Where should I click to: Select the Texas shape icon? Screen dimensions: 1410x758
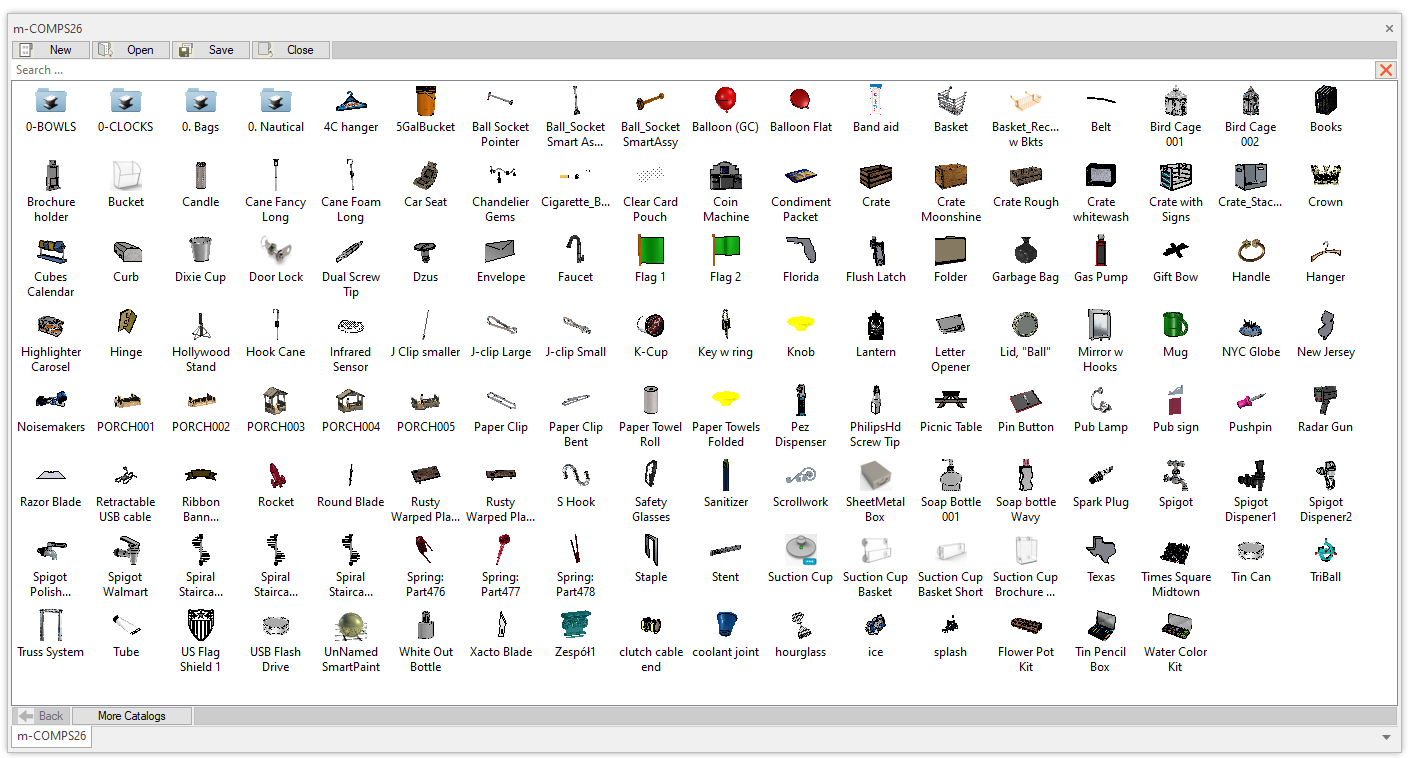tap(1100, 551)
